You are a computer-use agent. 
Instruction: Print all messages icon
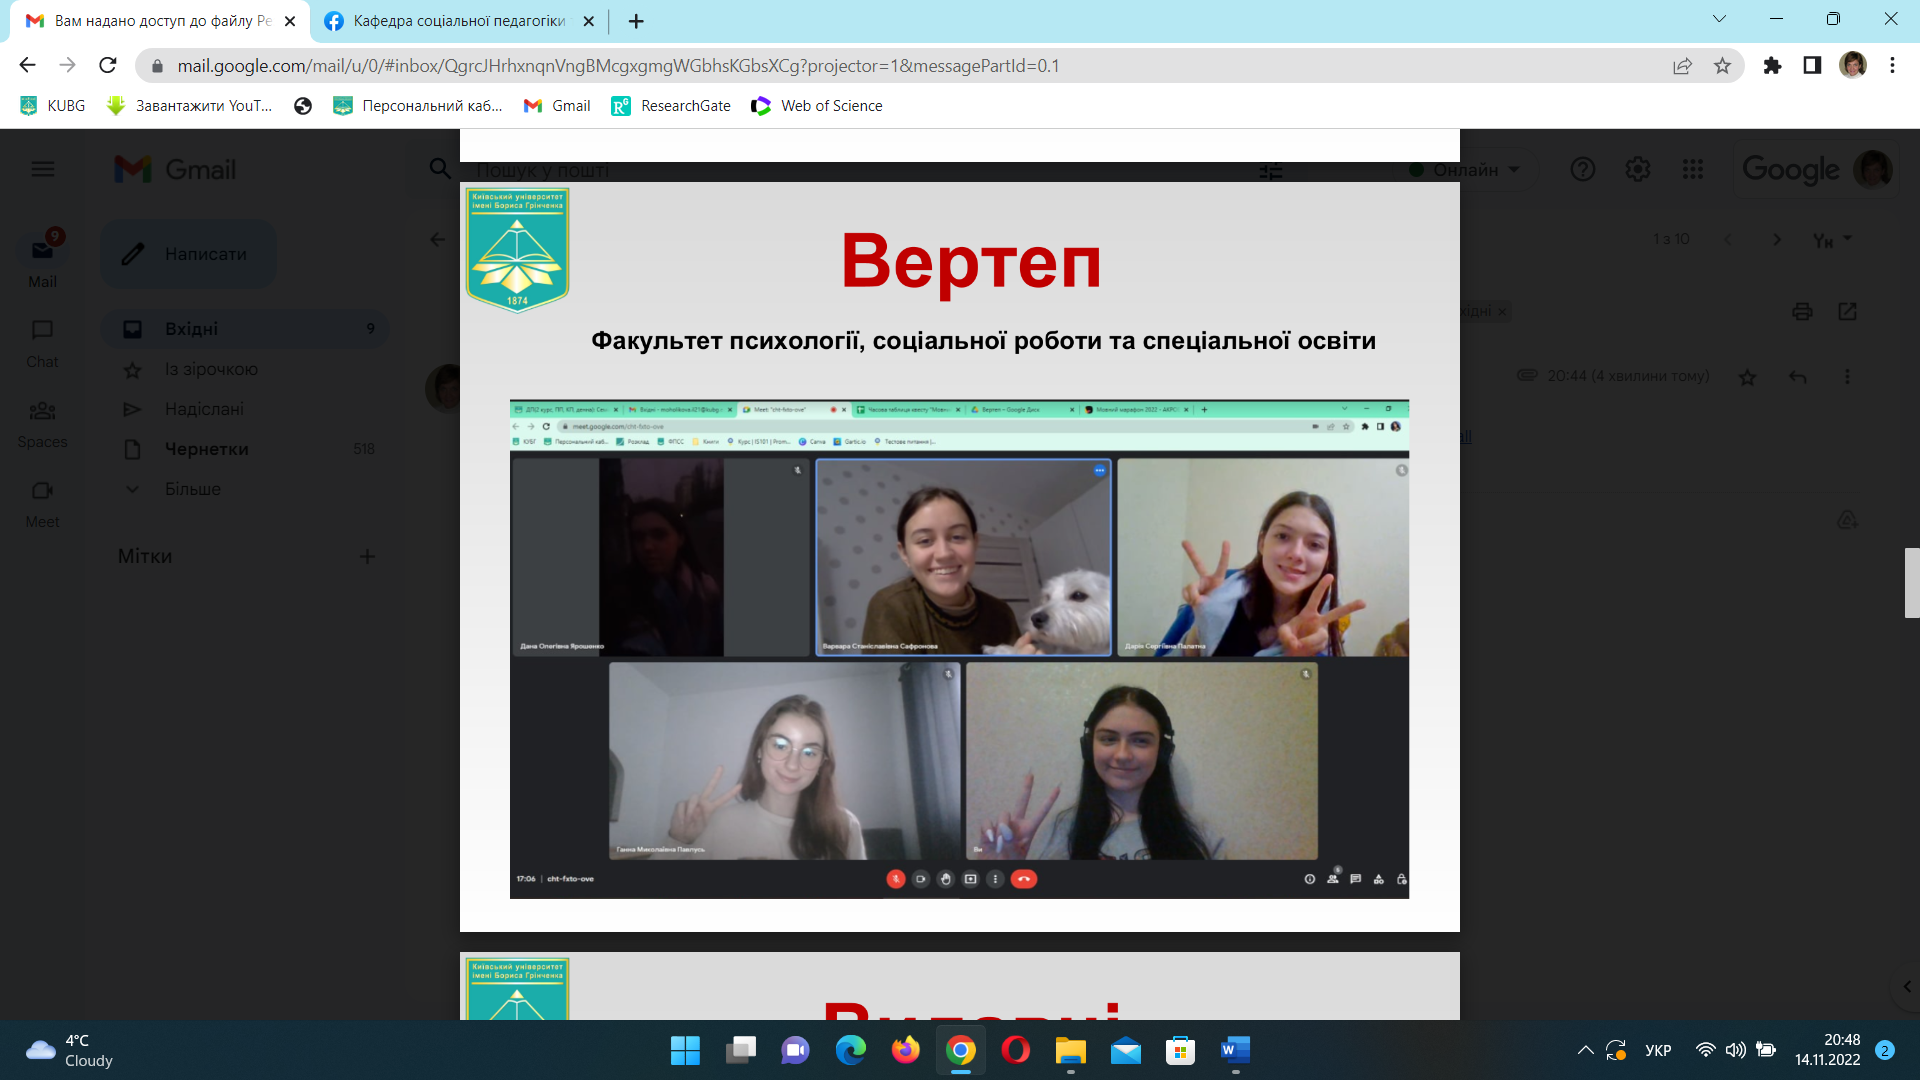click(x=1802, y=312)
